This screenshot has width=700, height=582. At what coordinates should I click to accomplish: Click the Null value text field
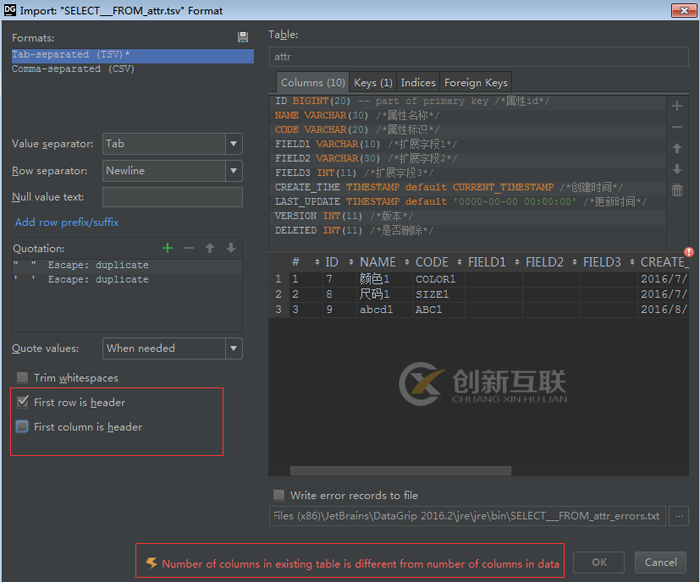pyautogui.click(x=172, y=197)
